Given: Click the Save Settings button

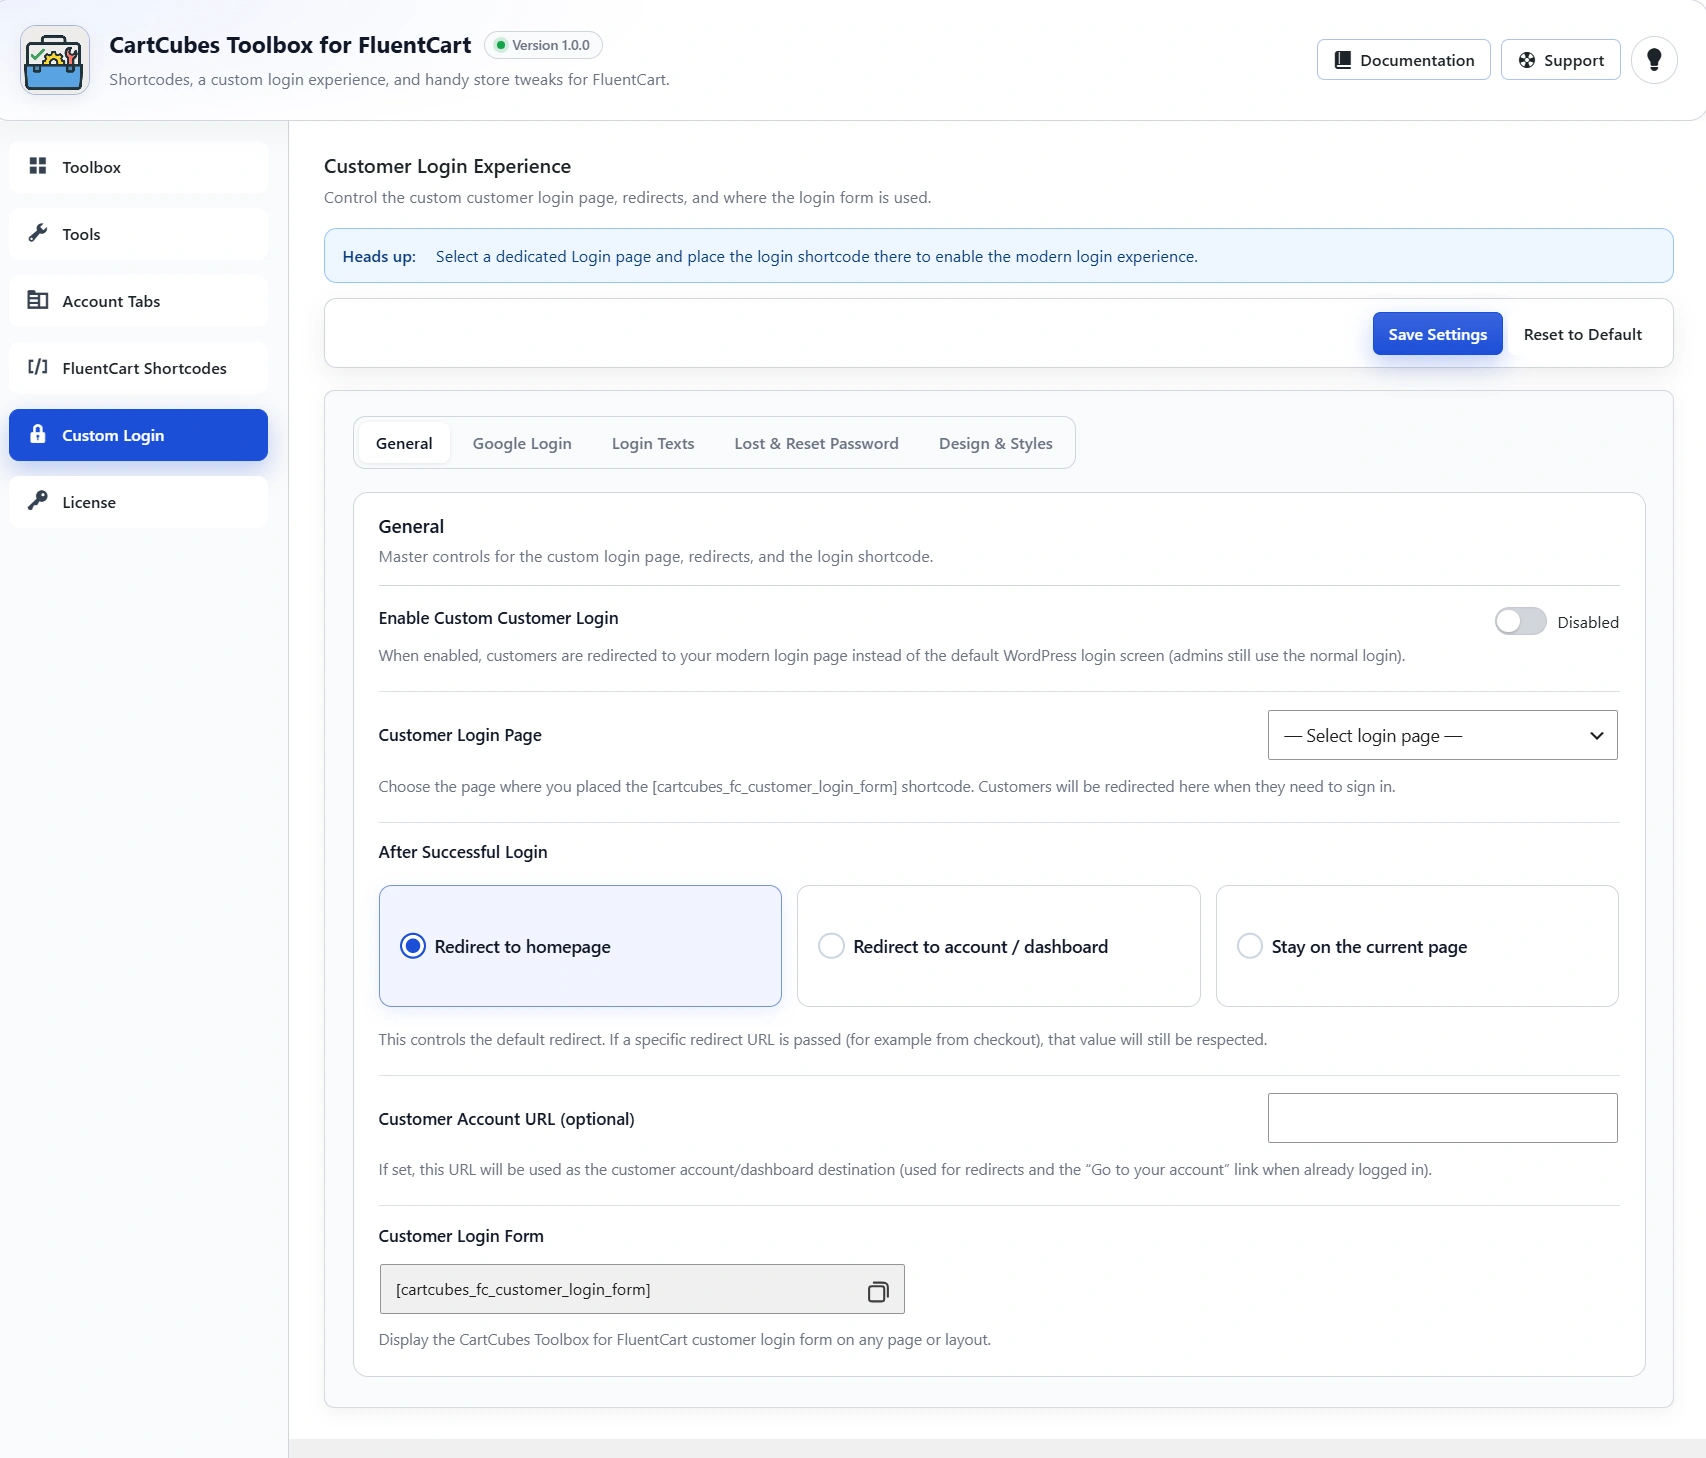Looking at the screenshot, I should click(x=1437, y=334).
